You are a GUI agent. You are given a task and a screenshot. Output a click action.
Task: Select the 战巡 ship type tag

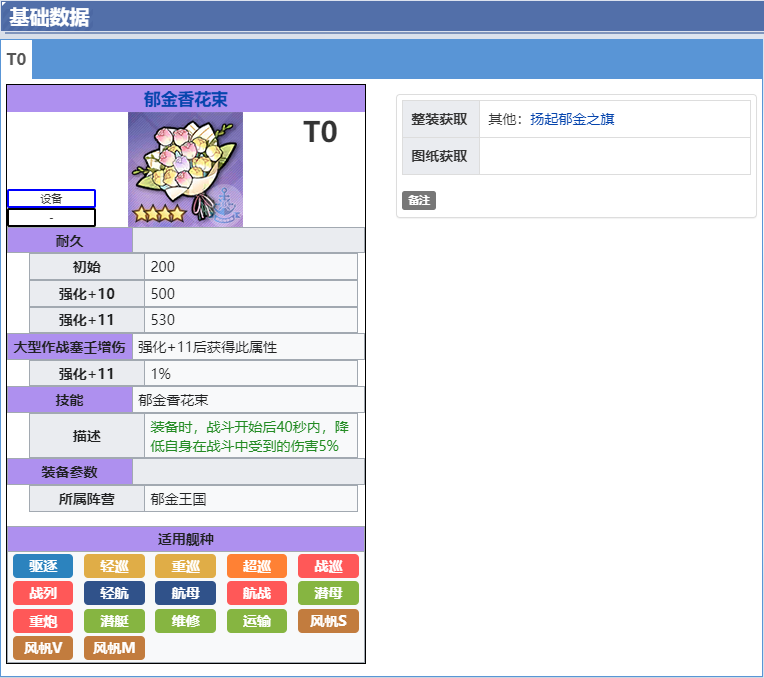328,566
